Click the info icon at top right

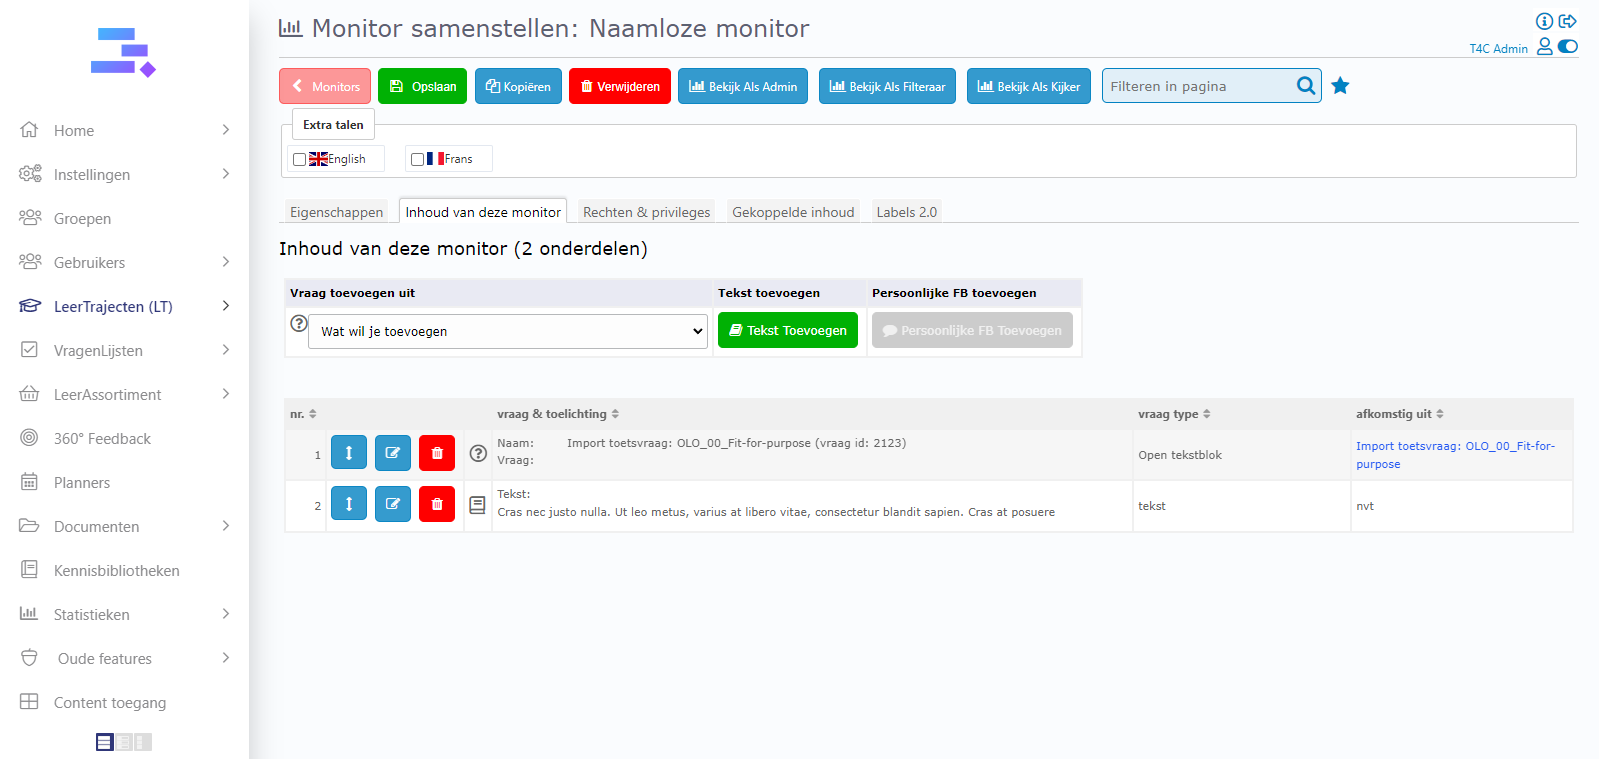pyautogui.click(x=1544, y=21)
